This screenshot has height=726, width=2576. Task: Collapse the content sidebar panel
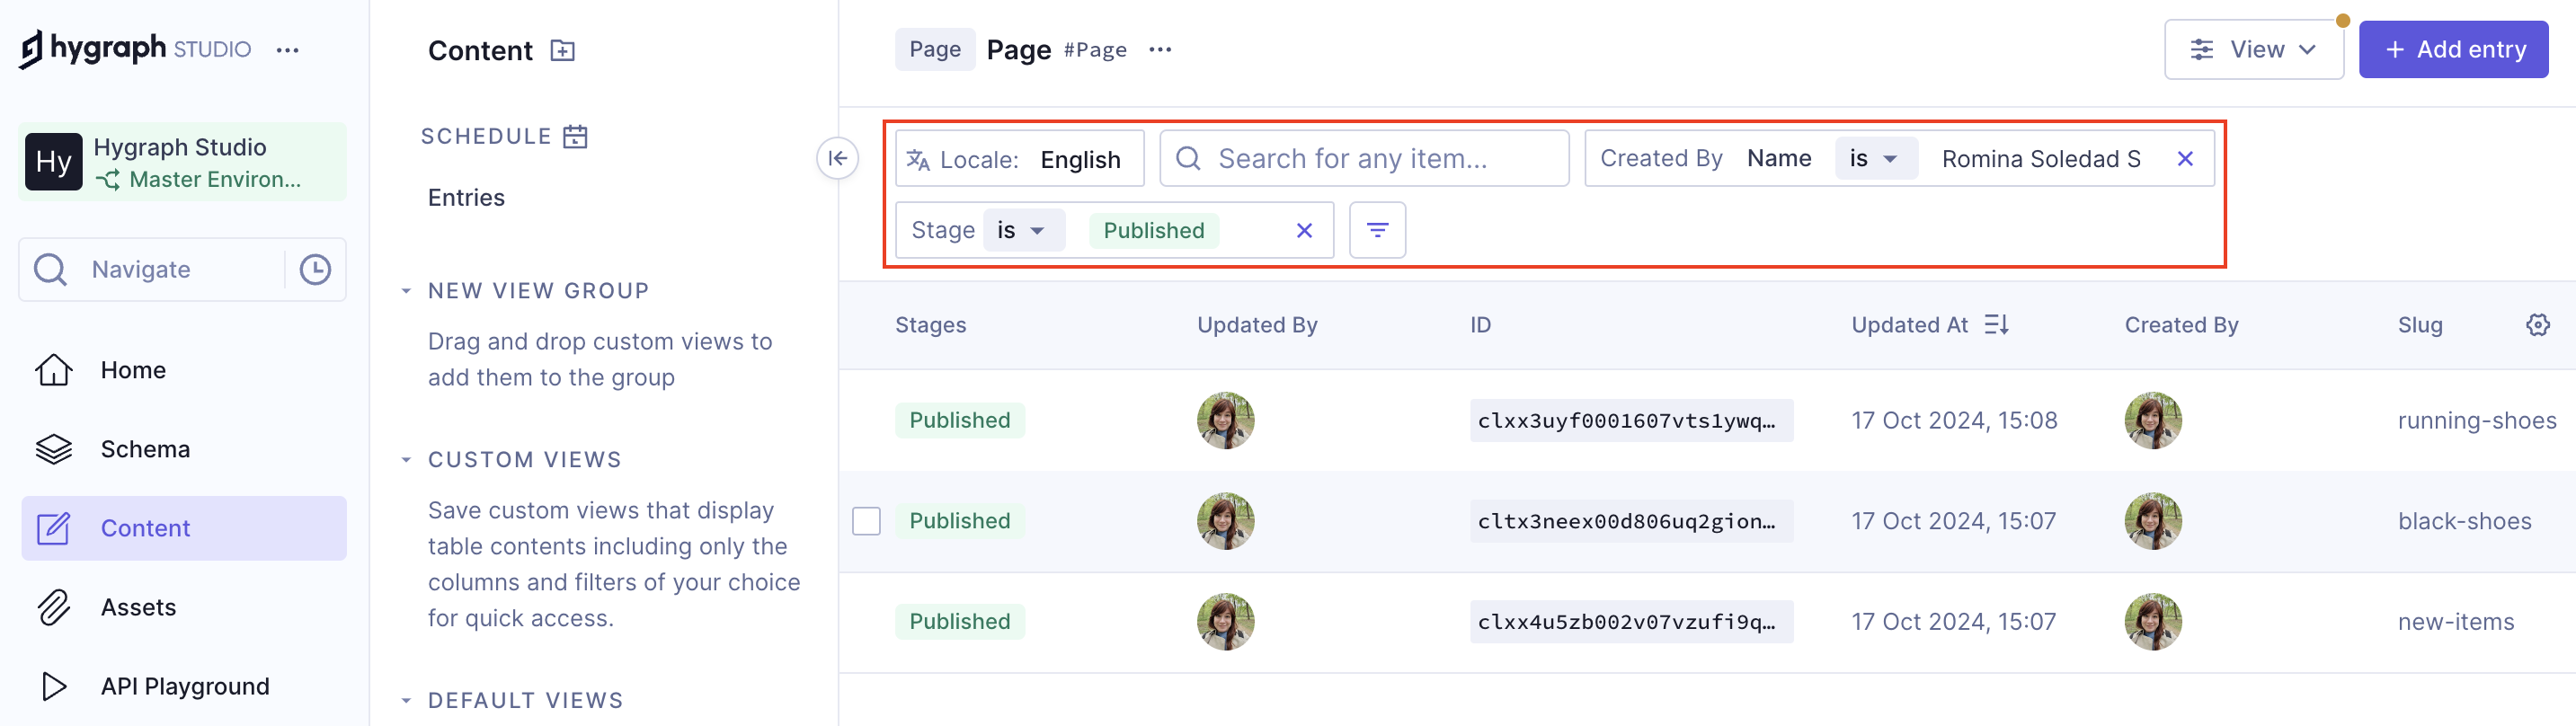pos(837,158)
